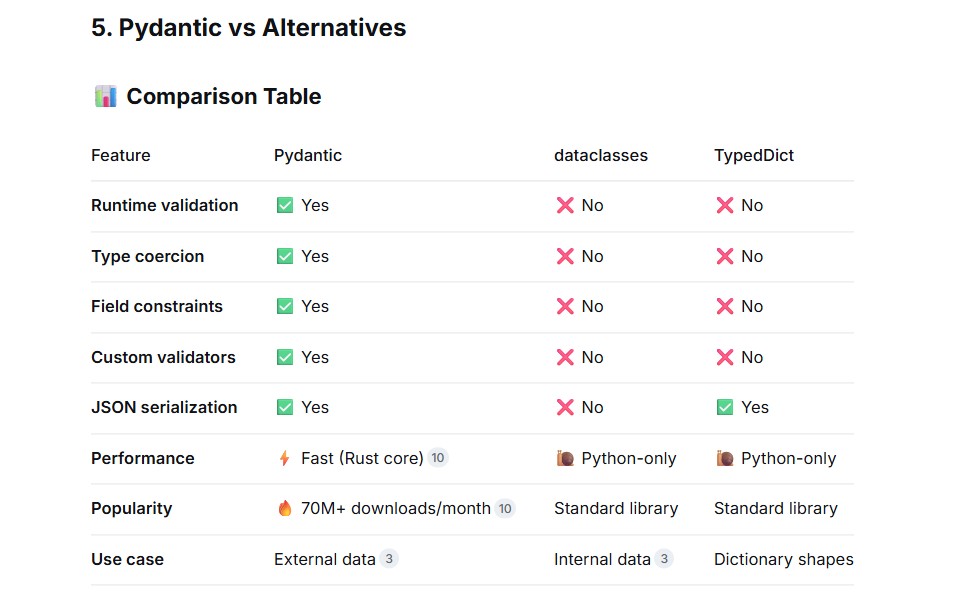The height and width of the screenshot is (601, 975).
Task: Click the fire icon next to 70M+ downloads/month
Action: coord(285,508)
